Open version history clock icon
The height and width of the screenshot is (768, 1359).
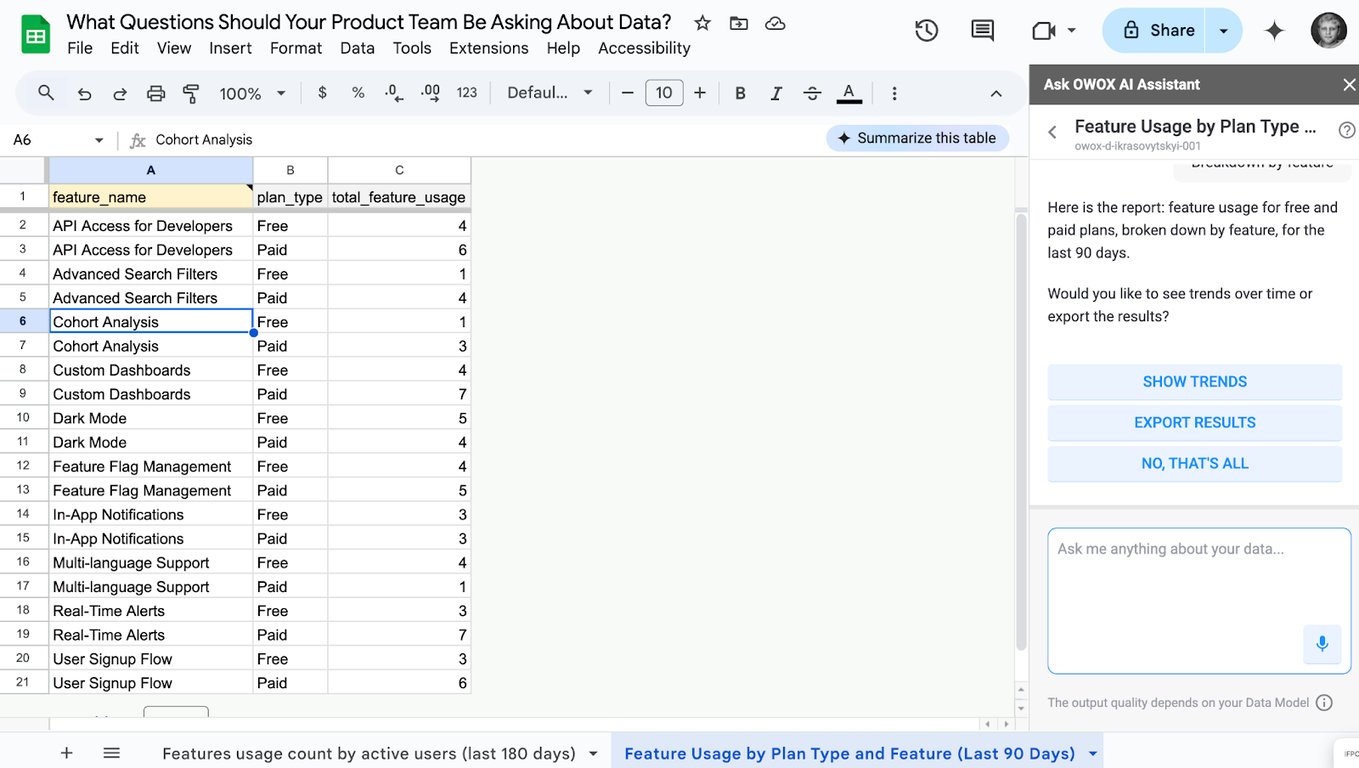(x=927, y=31)
